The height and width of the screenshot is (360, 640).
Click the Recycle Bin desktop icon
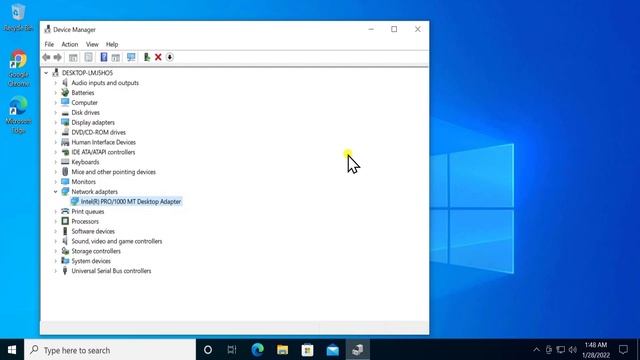click(18, 18)
